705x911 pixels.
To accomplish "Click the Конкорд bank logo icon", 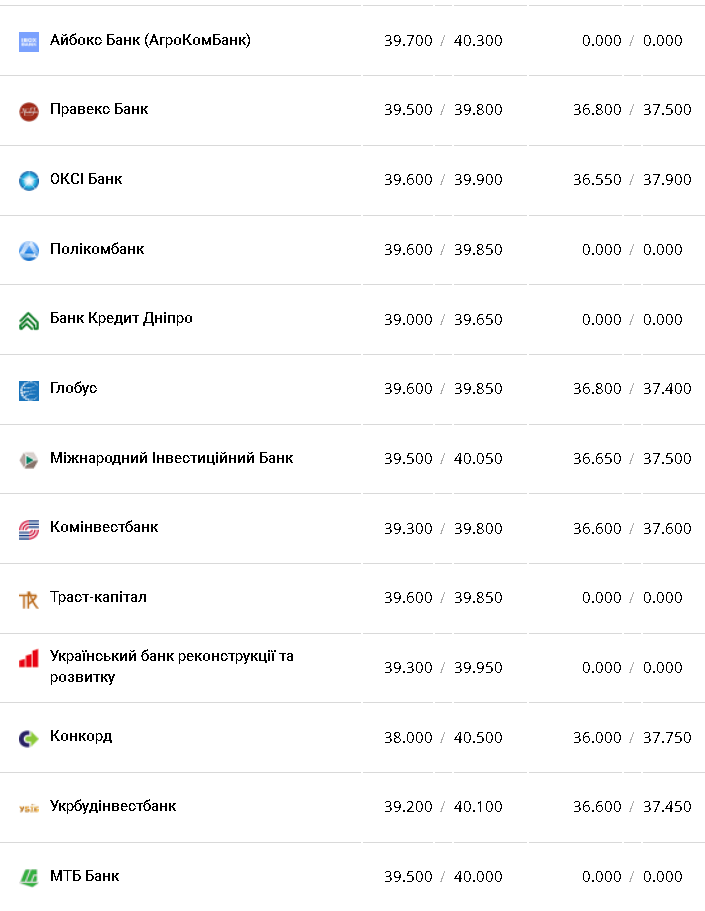I will click(28, 739).
